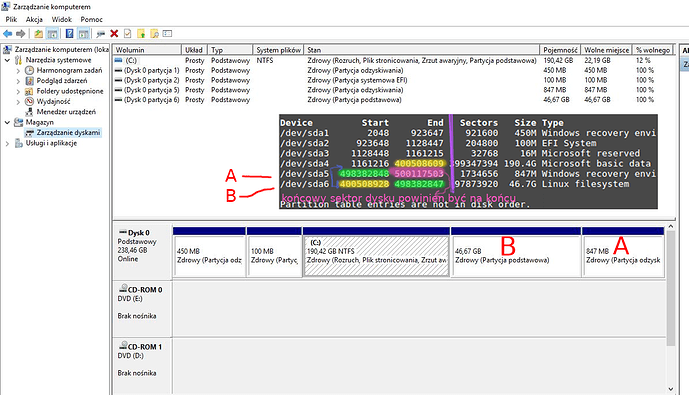Expand the Foldery udostępnione node
This screenshot has height=395, width=689.
coord(18,91)
